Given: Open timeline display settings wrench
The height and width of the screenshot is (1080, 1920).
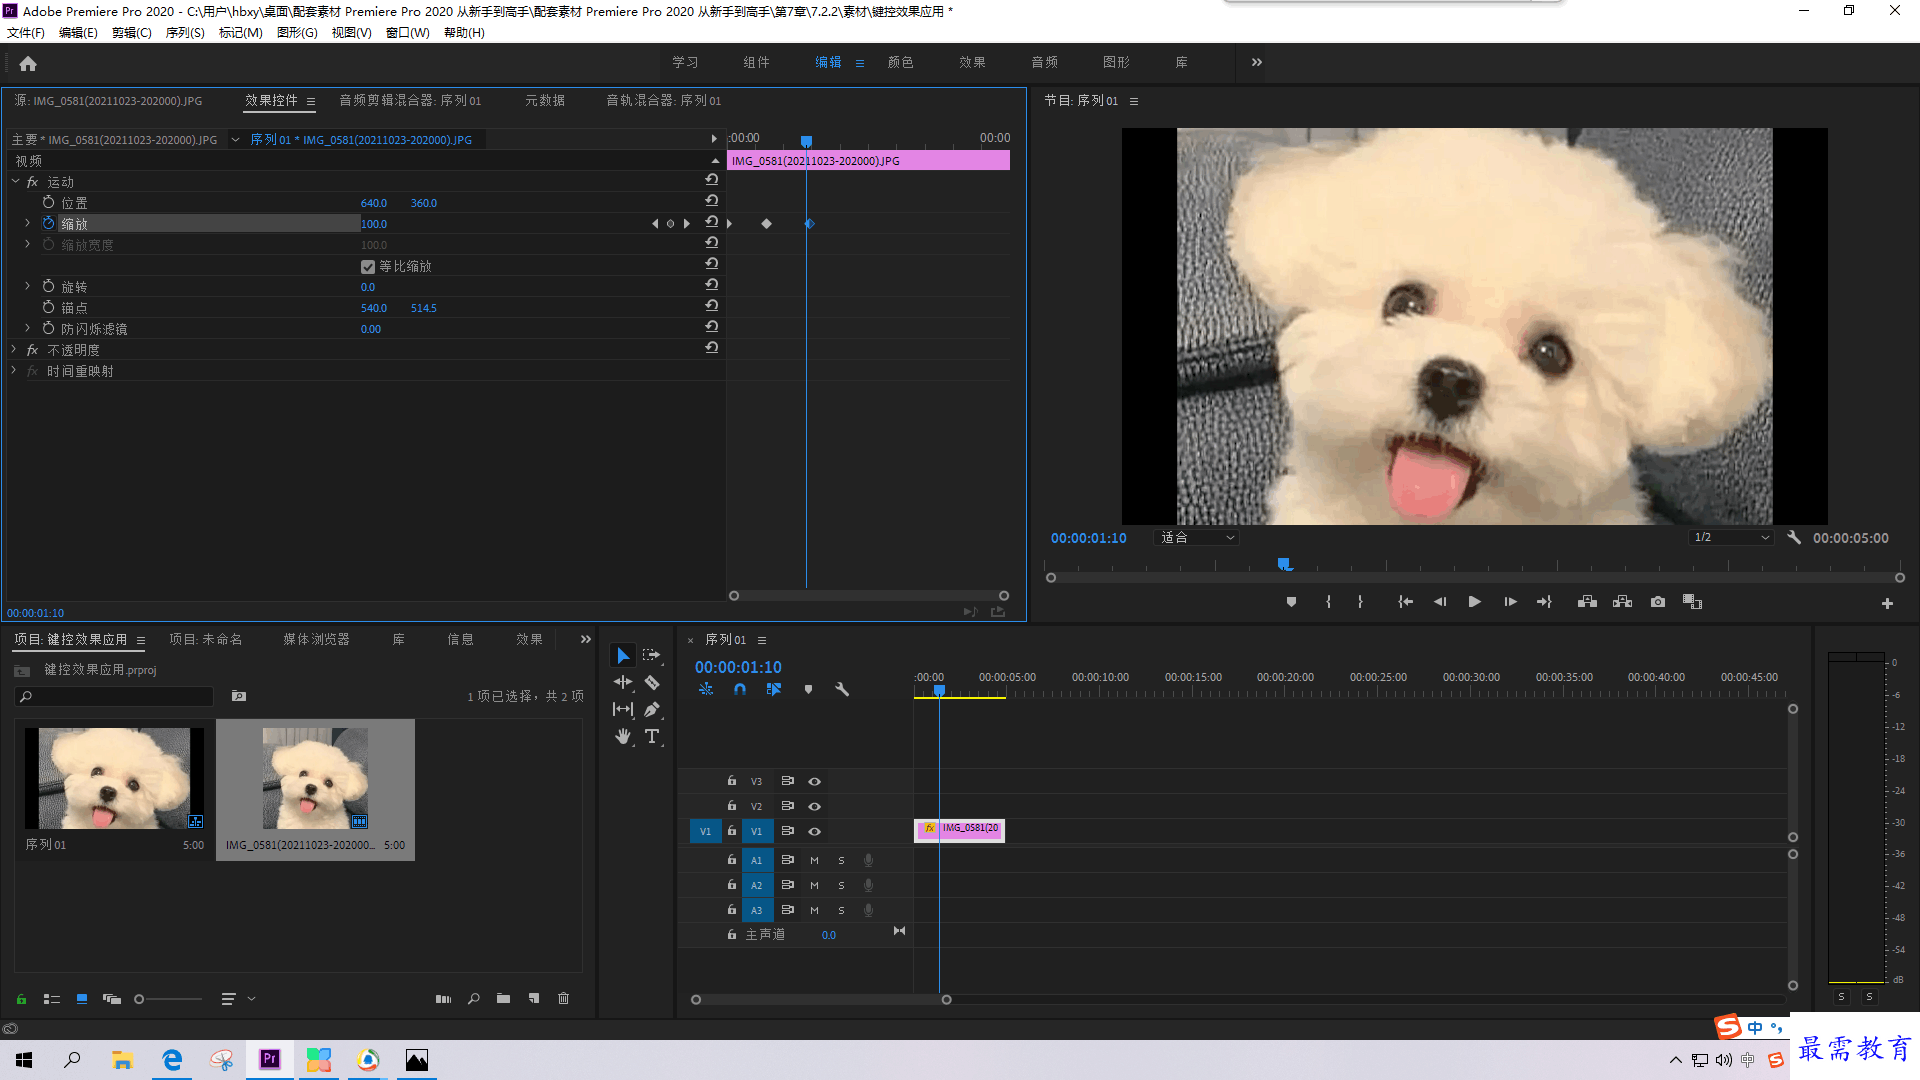Looking at the screenshot, I should pos(842,689).
